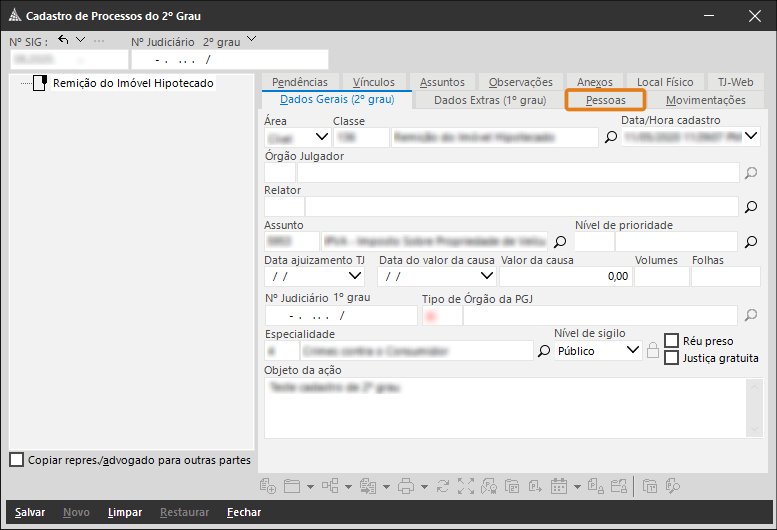This screenshot has width=777, height=530.
Task: Open the Classe search magnifier
Action: (x=610, y=137)
